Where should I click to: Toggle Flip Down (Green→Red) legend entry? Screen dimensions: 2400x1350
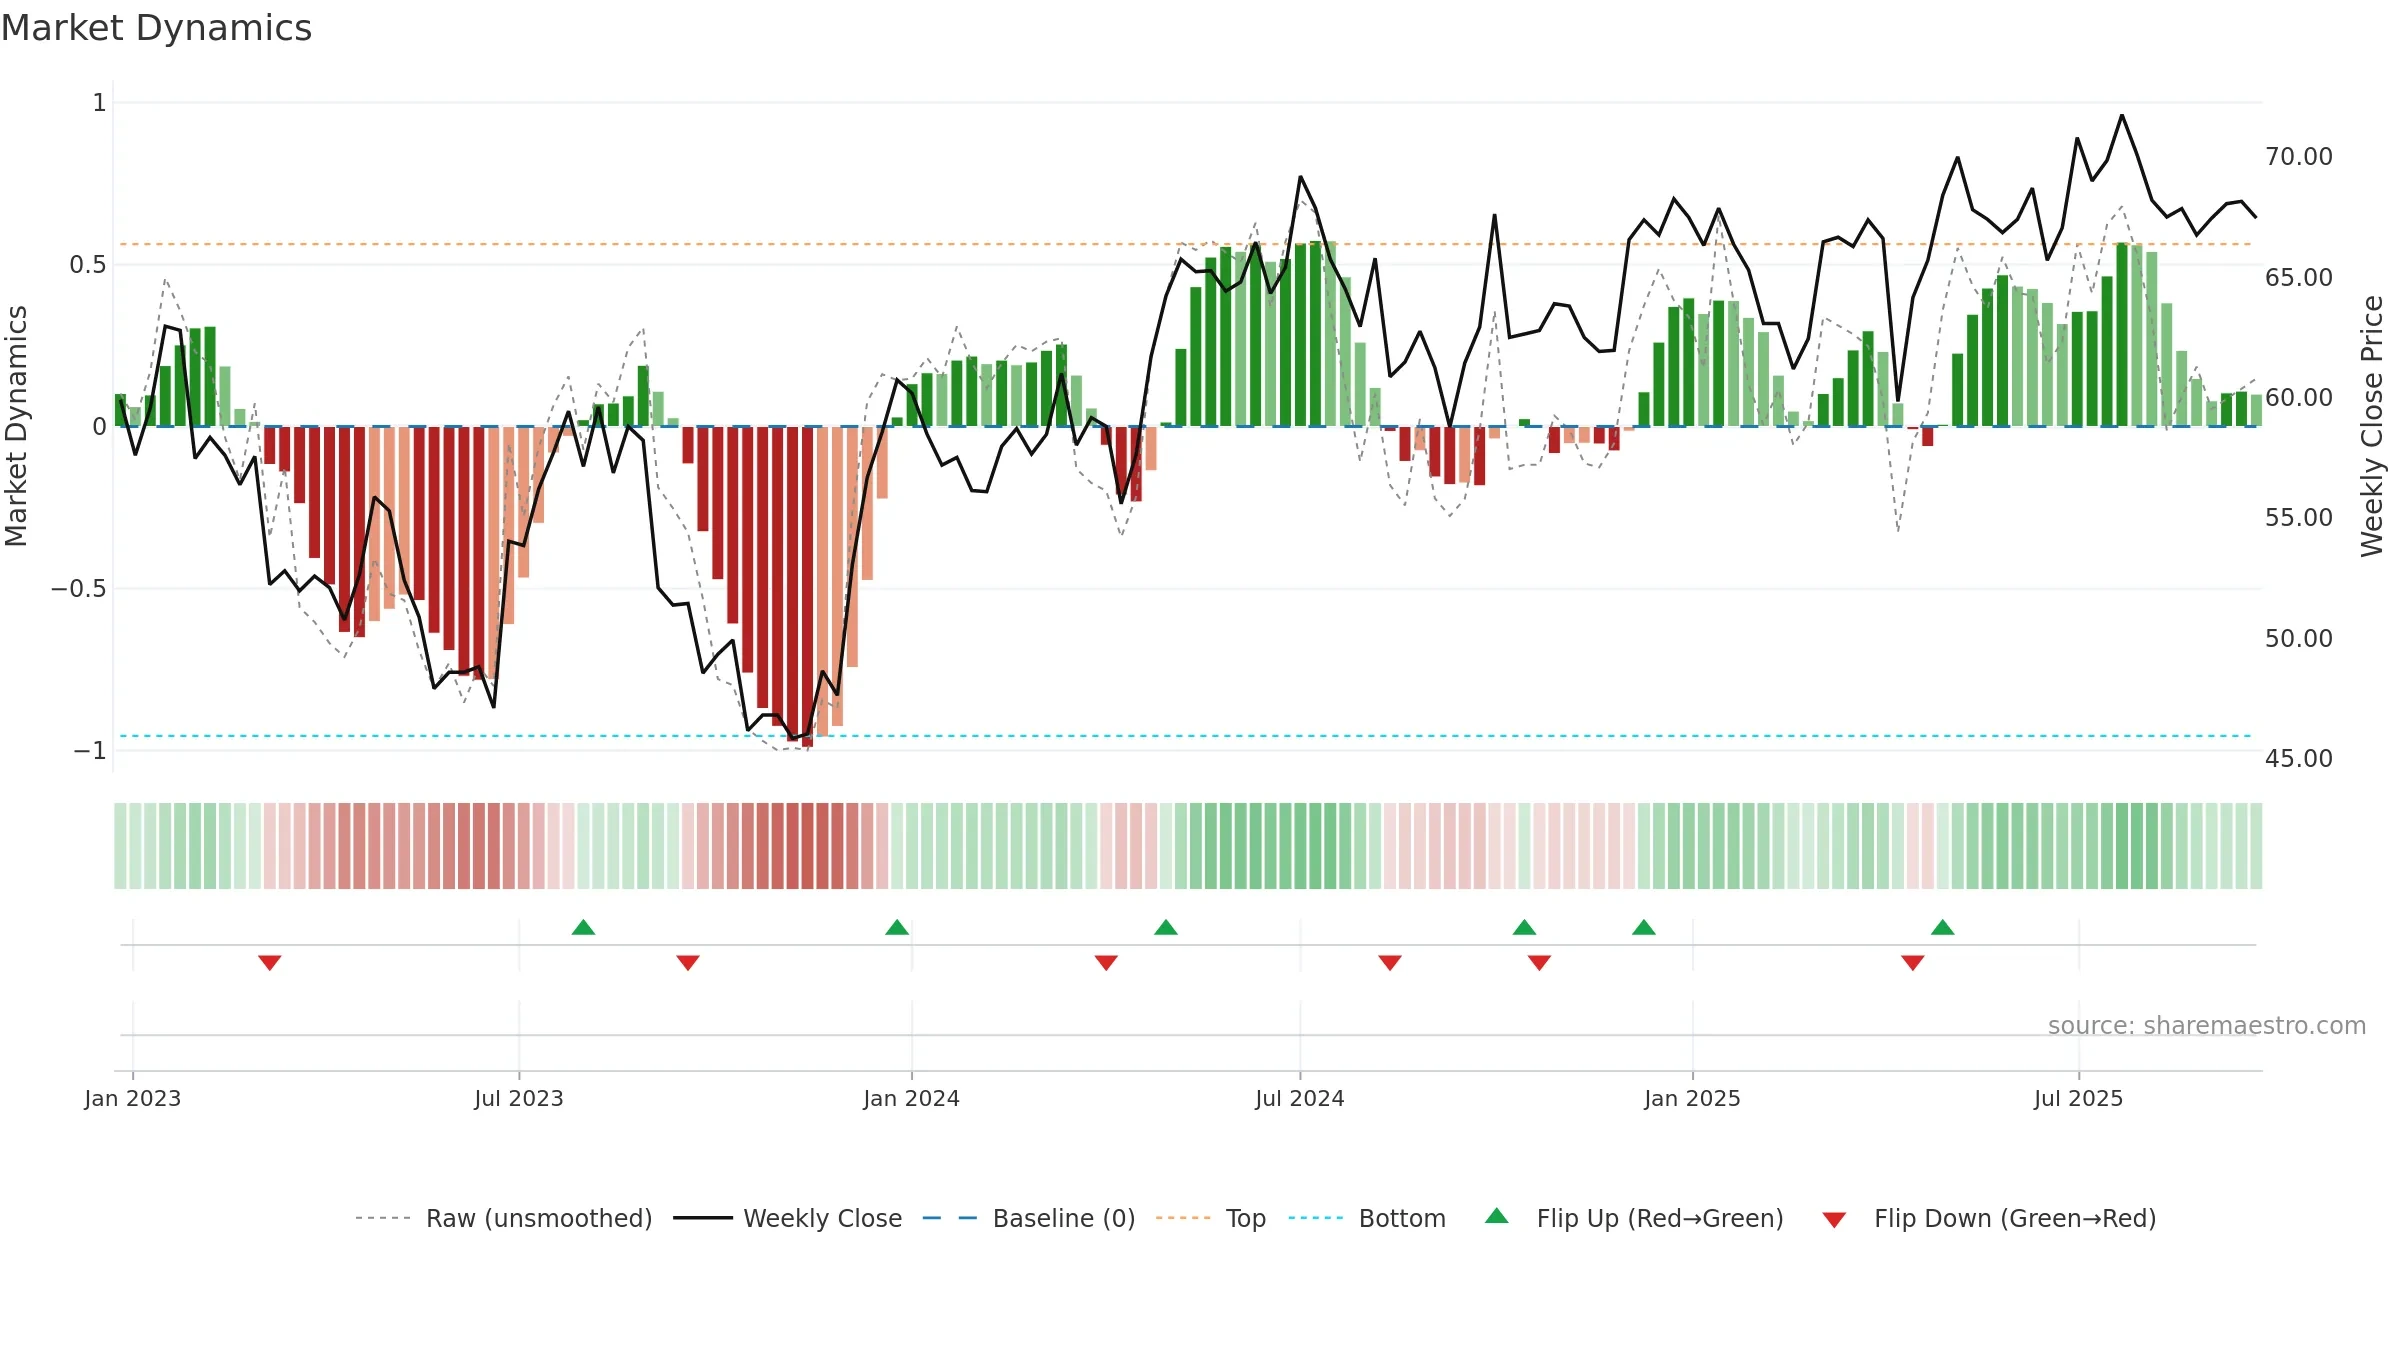point(1989,1218)
